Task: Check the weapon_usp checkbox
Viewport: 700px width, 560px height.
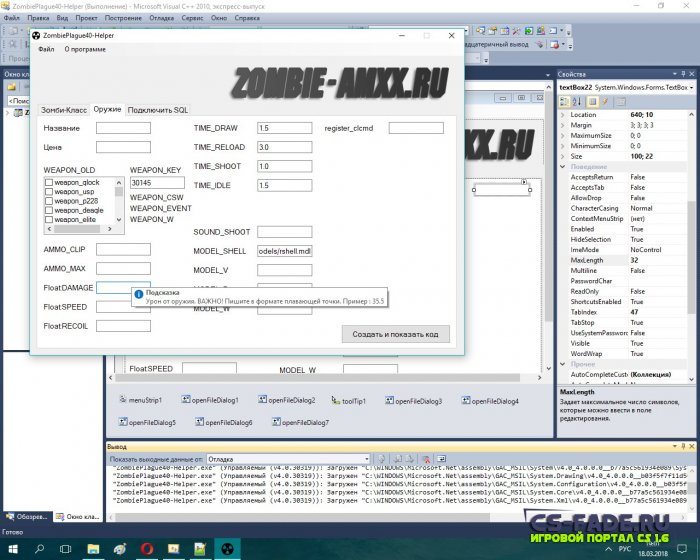Action: click(x=49, y=192)
